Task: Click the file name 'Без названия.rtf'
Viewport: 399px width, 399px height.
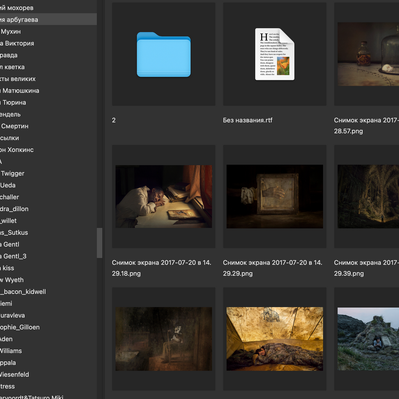Action: pyautogui.click(x=247, y=120)
